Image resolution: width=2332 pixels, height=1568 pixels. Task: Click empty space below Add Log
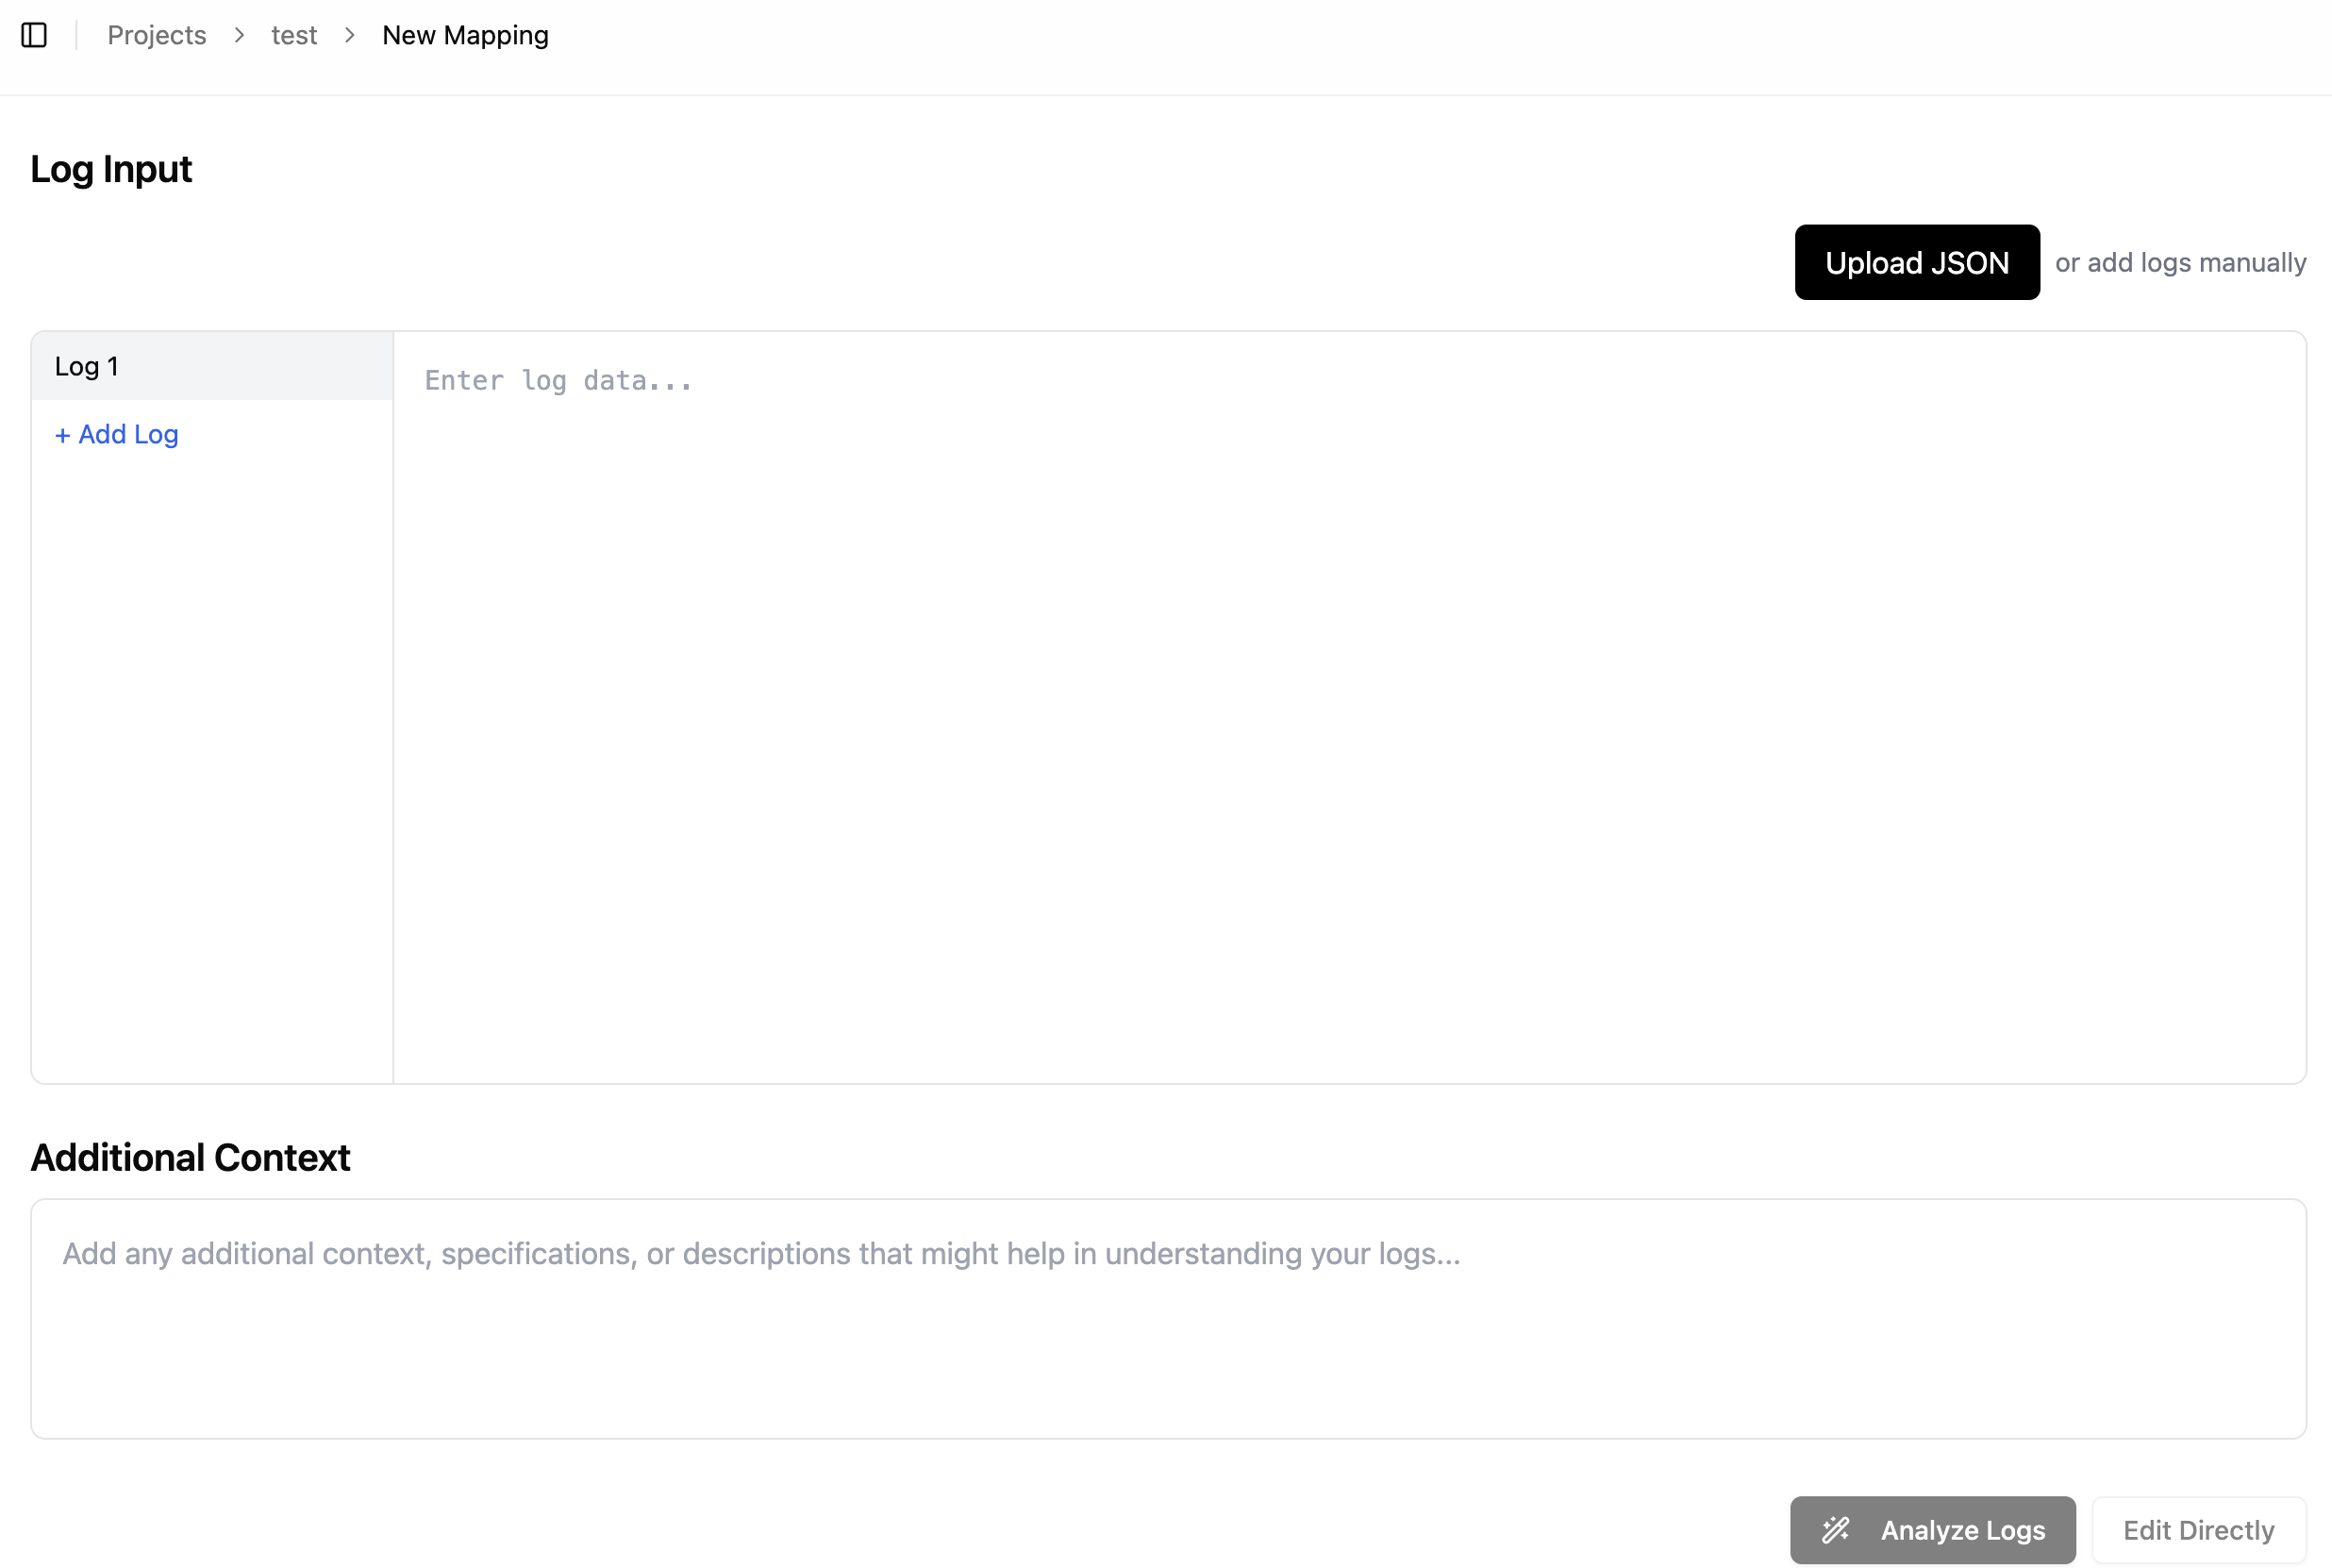211,760
